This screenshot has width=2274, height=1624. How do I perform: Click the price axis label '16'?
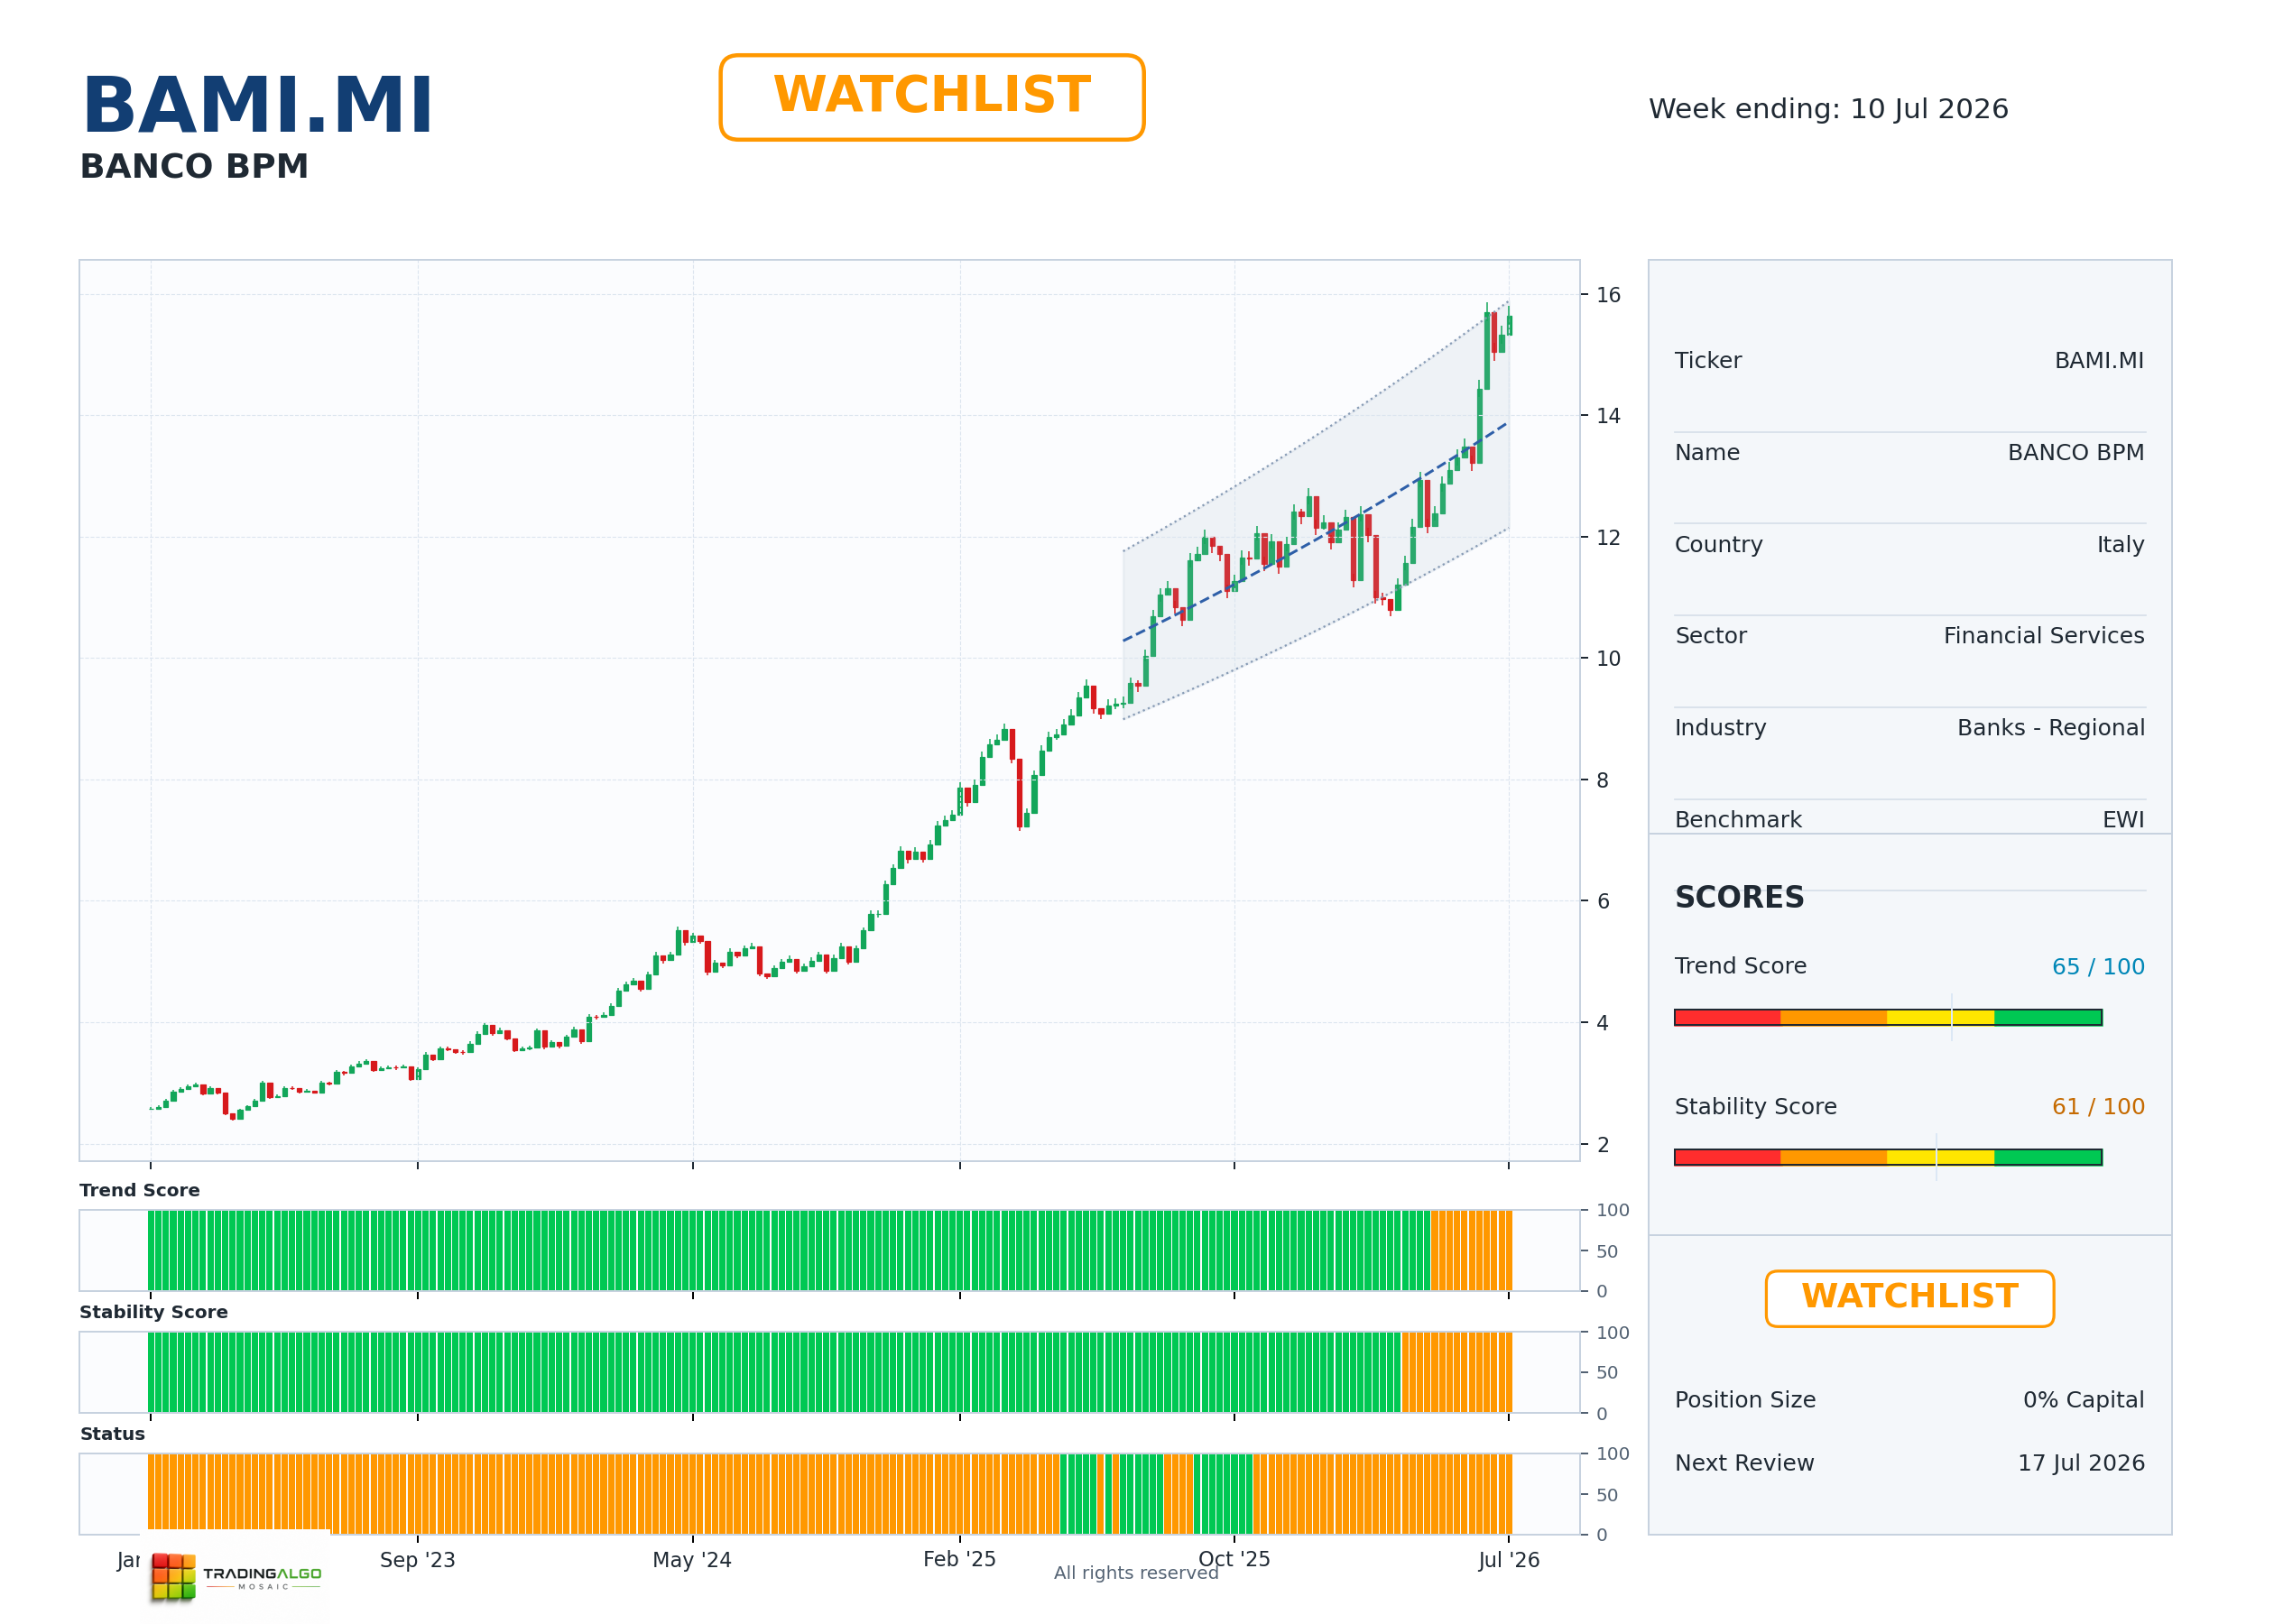click(1608, 295)
